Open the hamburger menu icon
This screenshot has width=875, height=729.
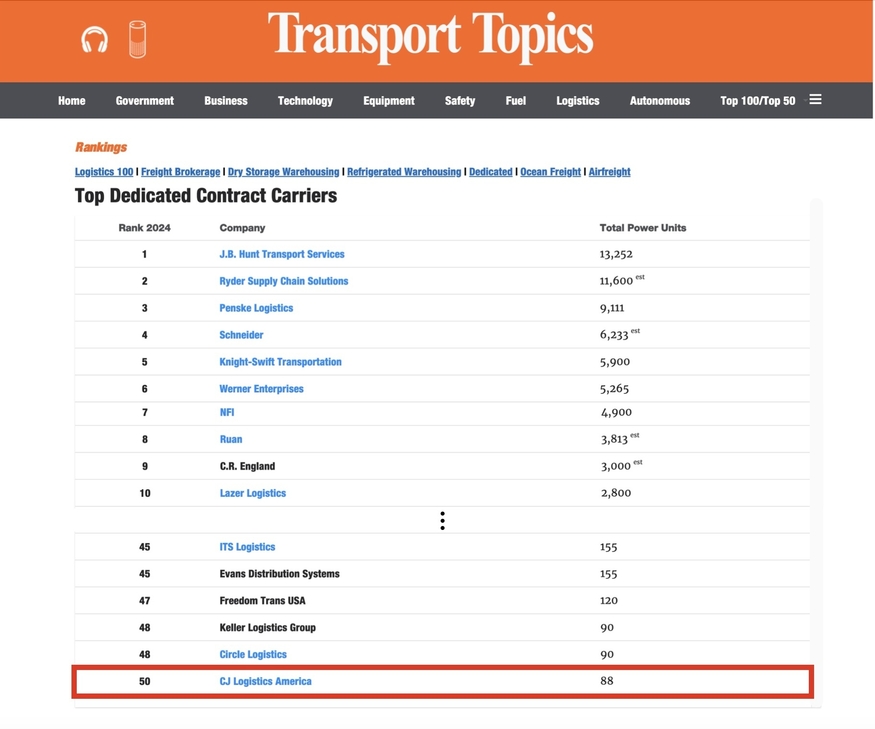[815, 99]
